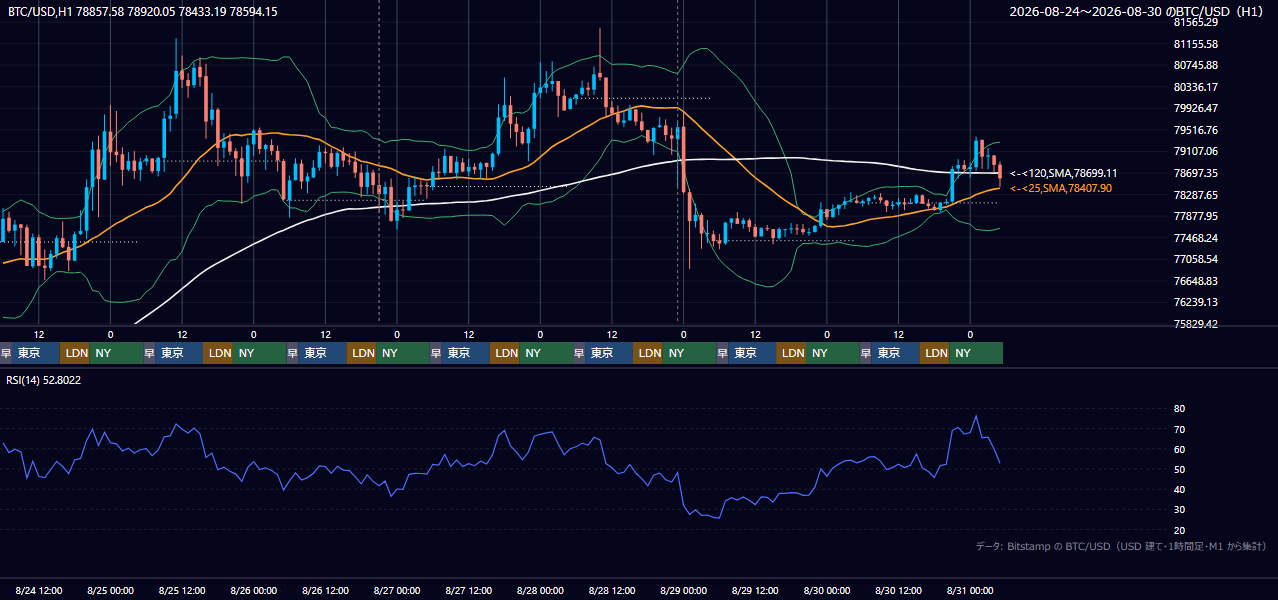The image size is (1278, 600).
Task: Click the Bitstamp data source credit text
Action: 1121,547
